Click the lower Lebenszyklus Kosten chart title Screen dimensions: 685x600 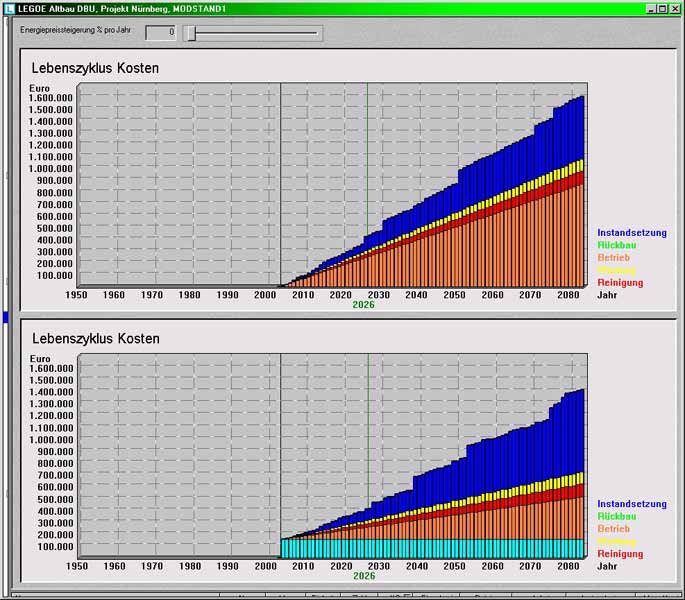(x=96, y=339)
